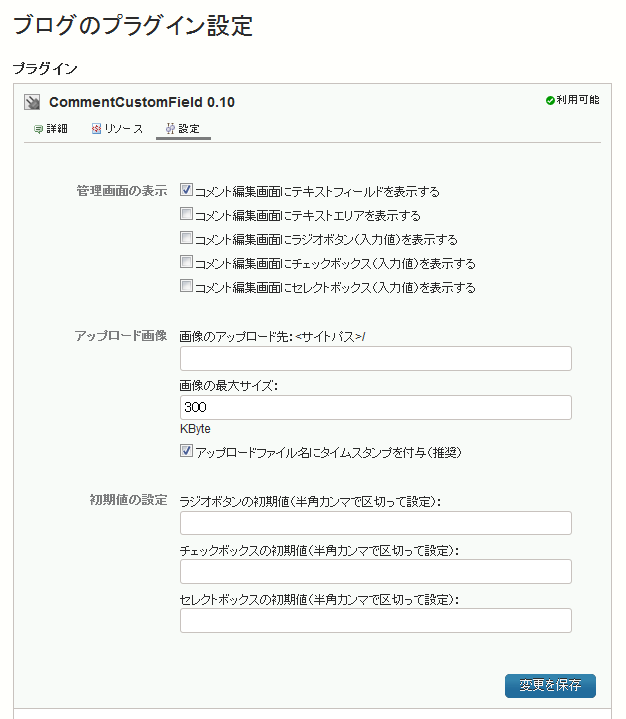Image resolution: width=626 pixels, height=719 pixels.
Task: Click the 画像の最大サイズ field showing 300
Action: coord(376,407)
